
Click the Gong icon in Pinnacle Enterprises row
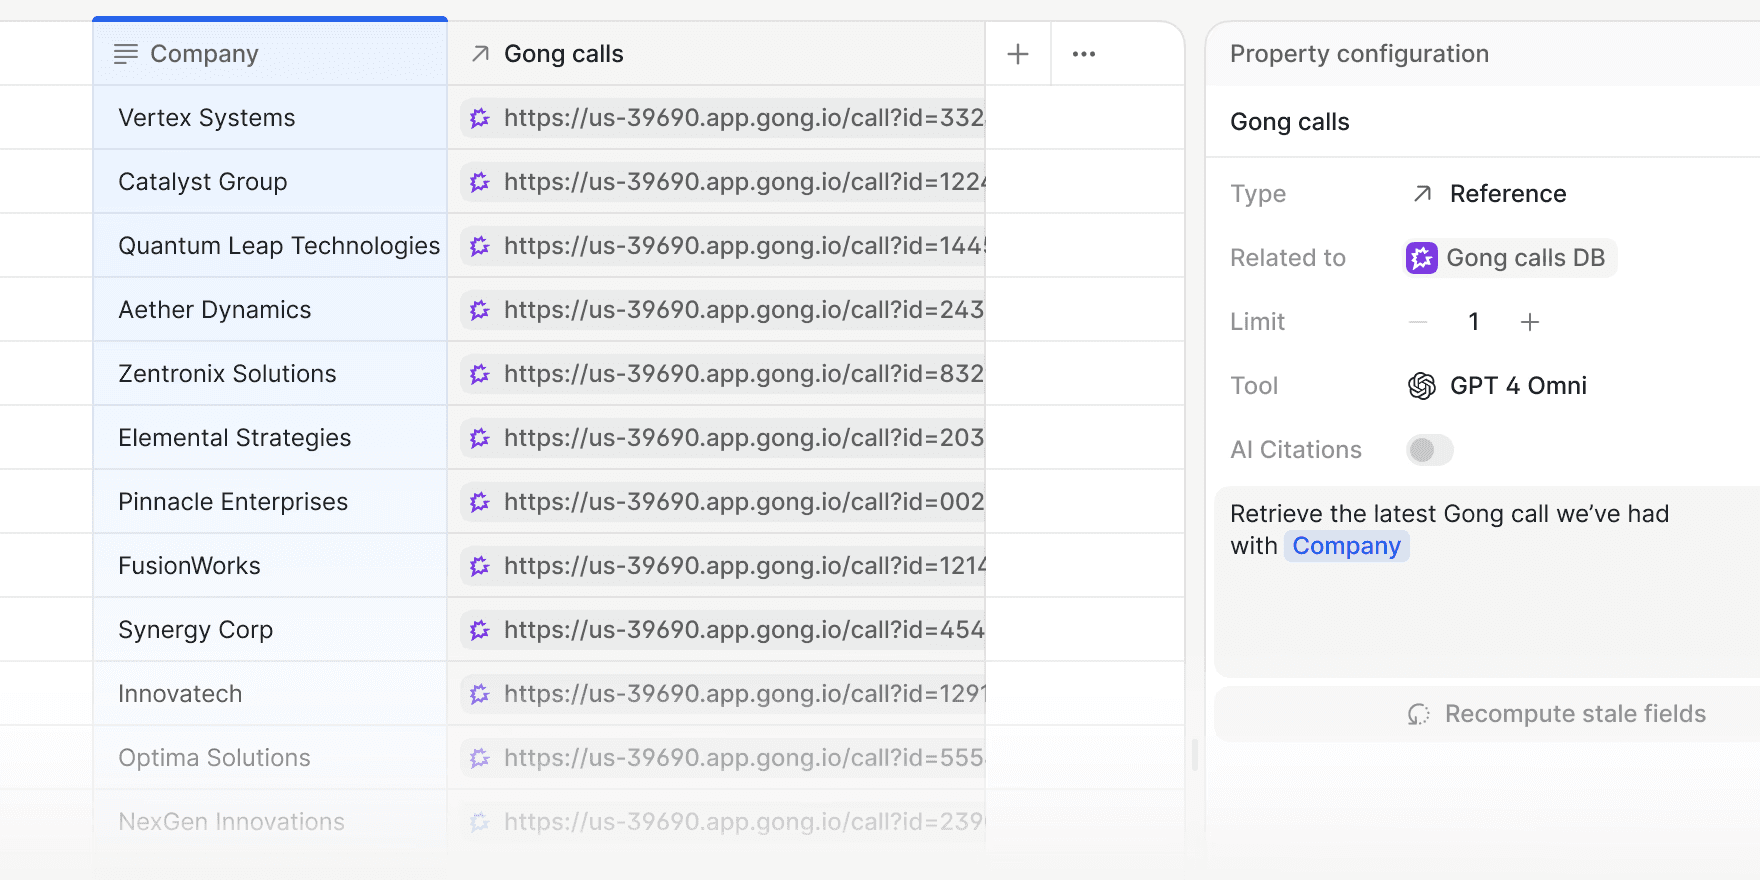[480, 502]
